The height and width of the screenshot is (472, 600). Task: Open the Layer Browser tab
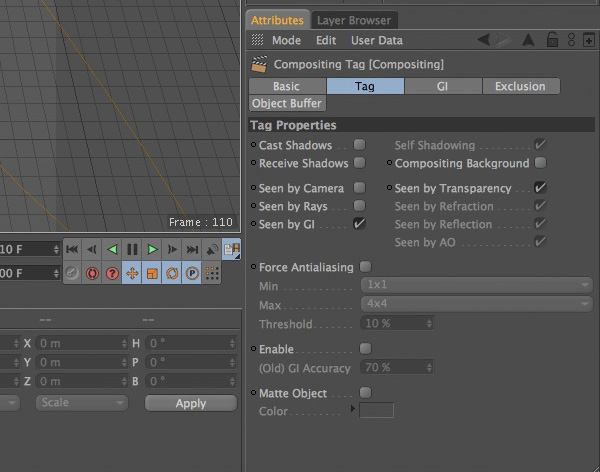coord(354,20)
